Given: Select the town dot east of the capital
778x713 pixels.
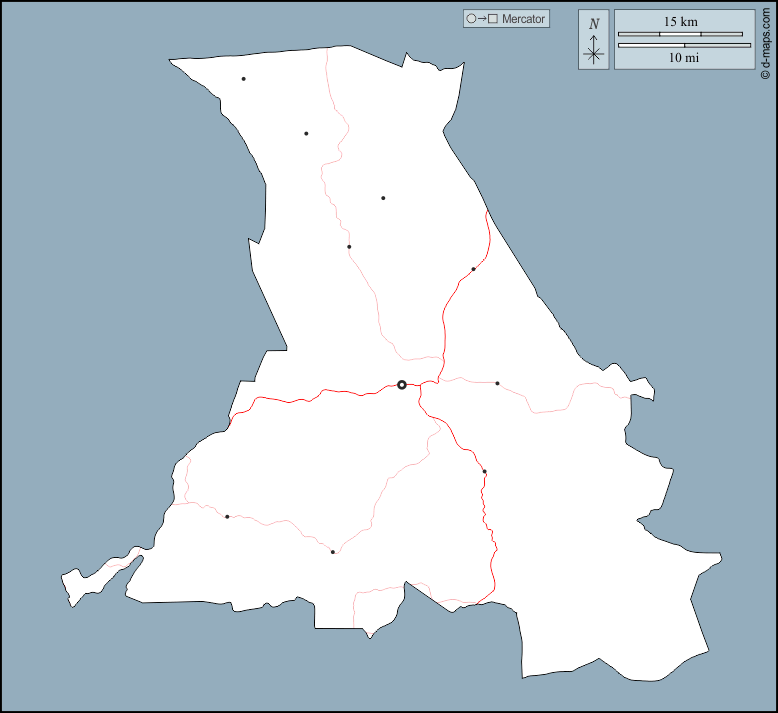Looking at the screenshot, I should coord(497,383).
